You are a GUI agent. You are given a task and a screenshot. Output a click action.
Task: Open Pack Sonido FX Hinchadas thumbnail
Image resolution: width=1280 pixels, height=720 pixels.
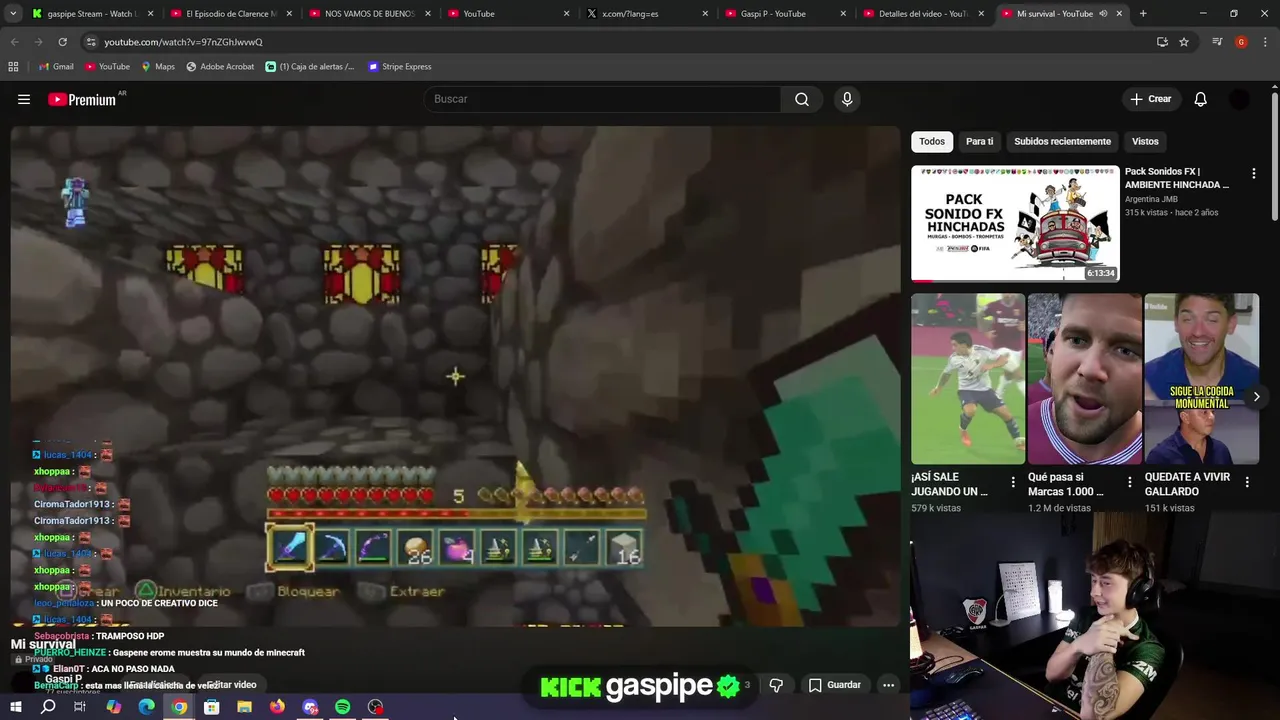1015,223
